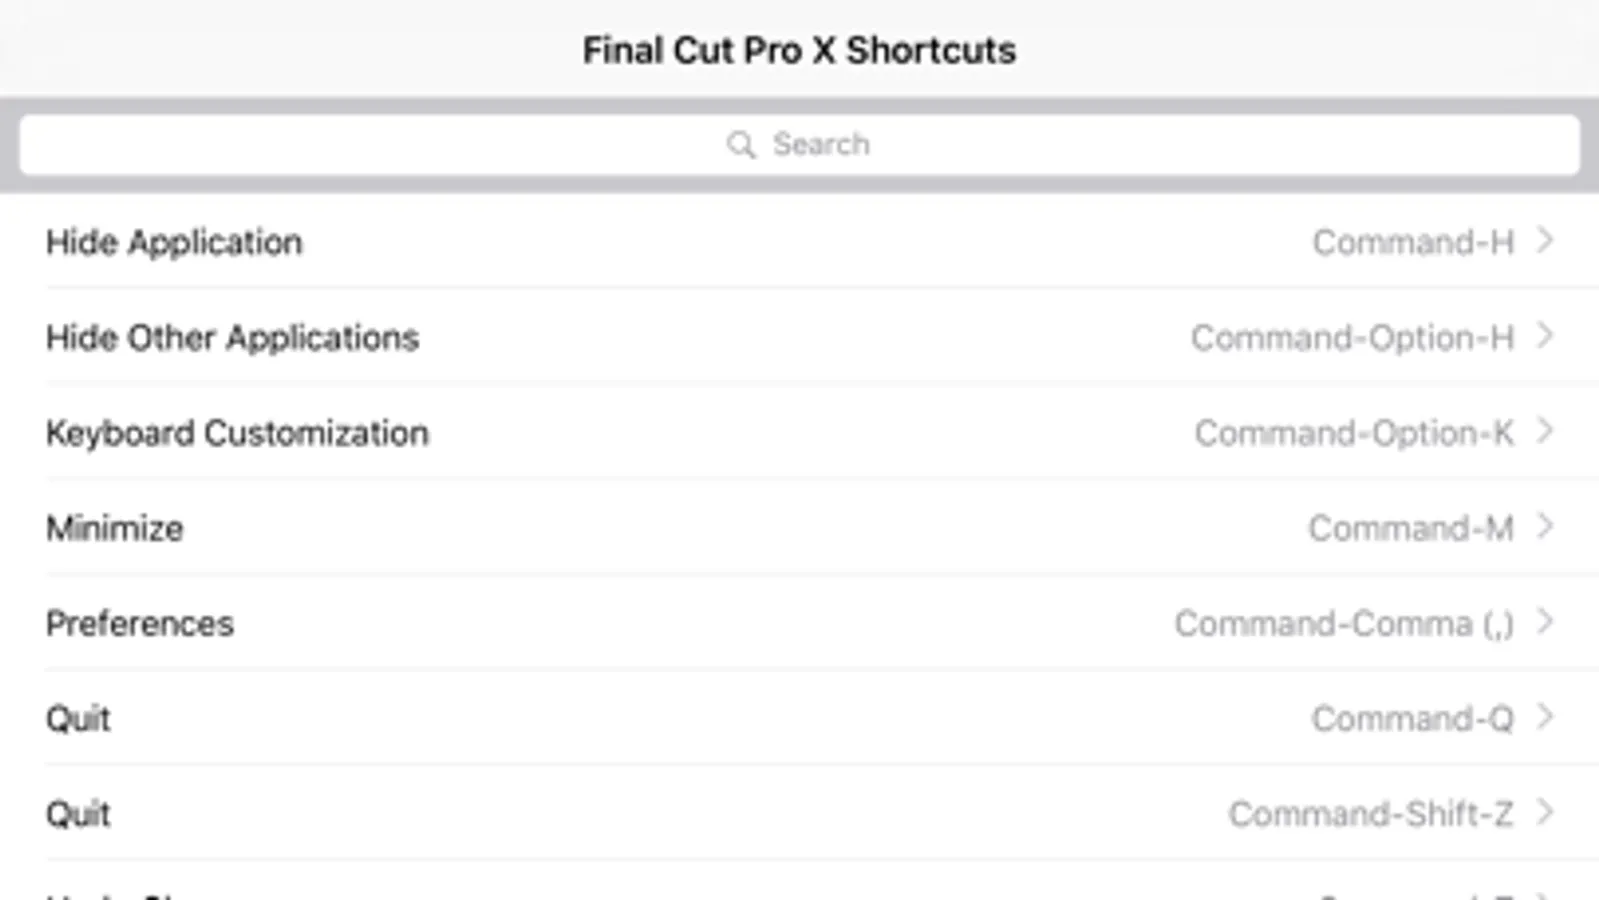Tap chevron next to Command-Q

[x=1545, y=716]
